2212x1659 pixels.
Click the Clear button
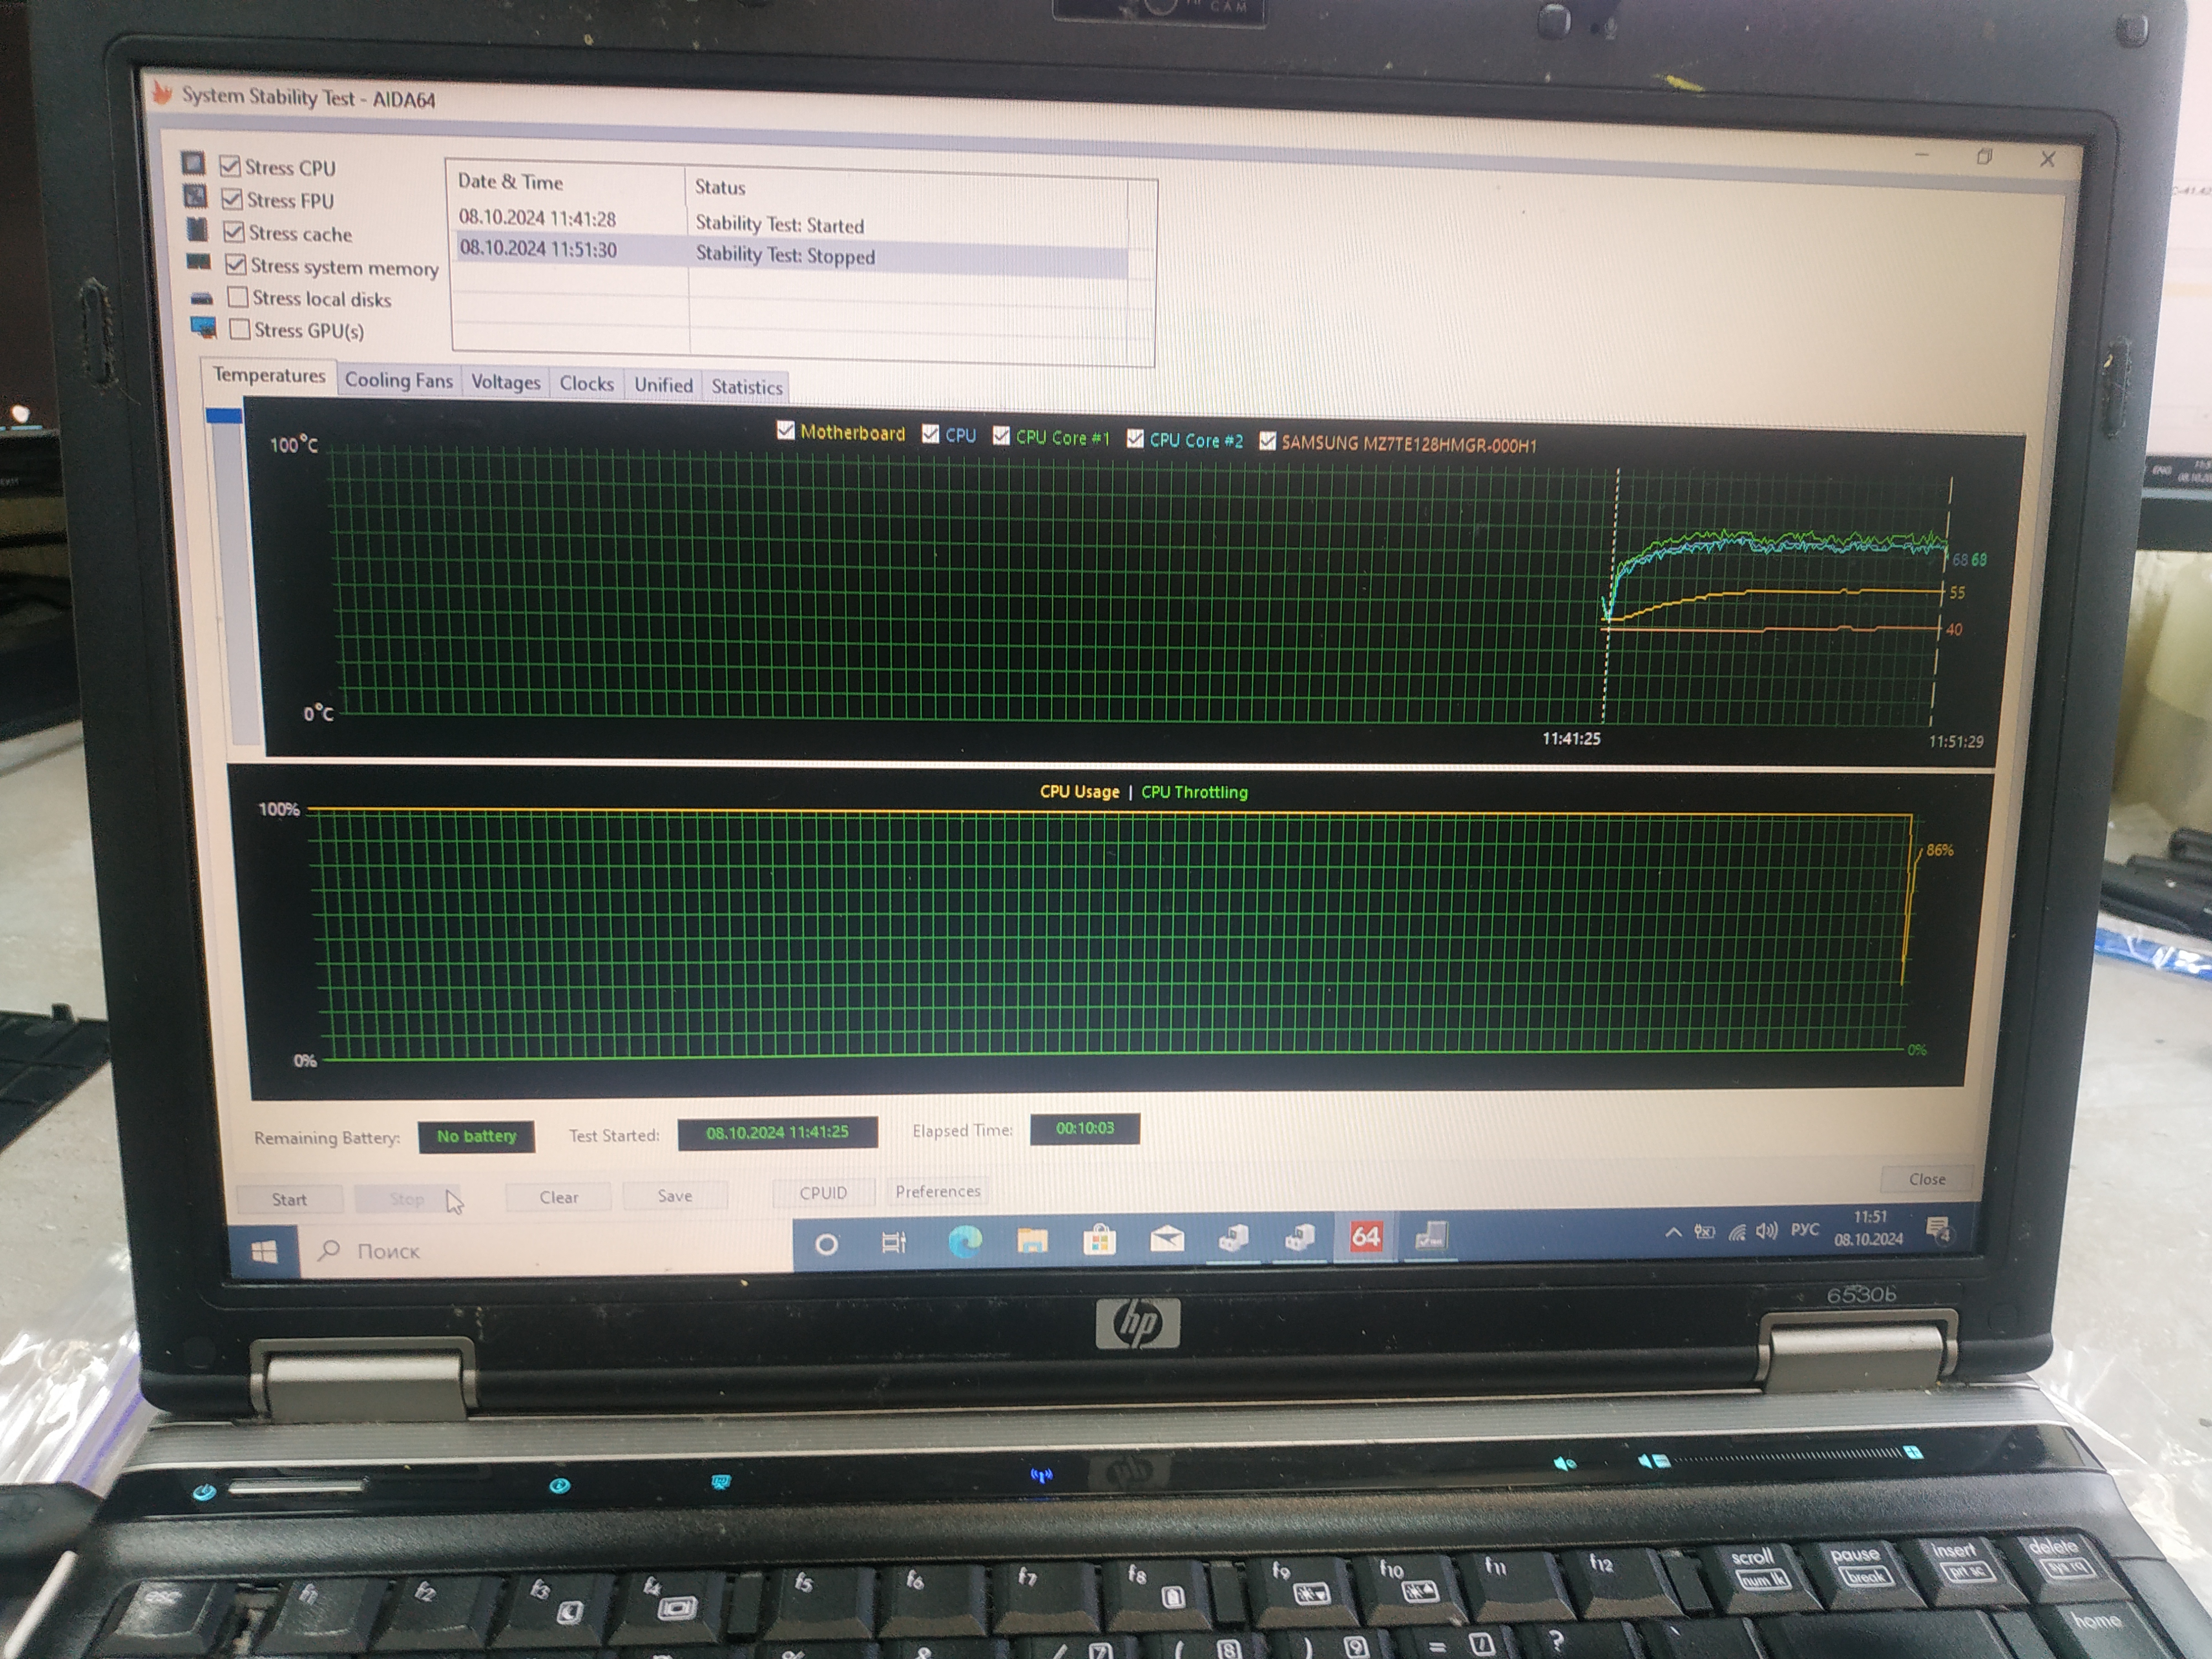click(x=559, y=1197)
